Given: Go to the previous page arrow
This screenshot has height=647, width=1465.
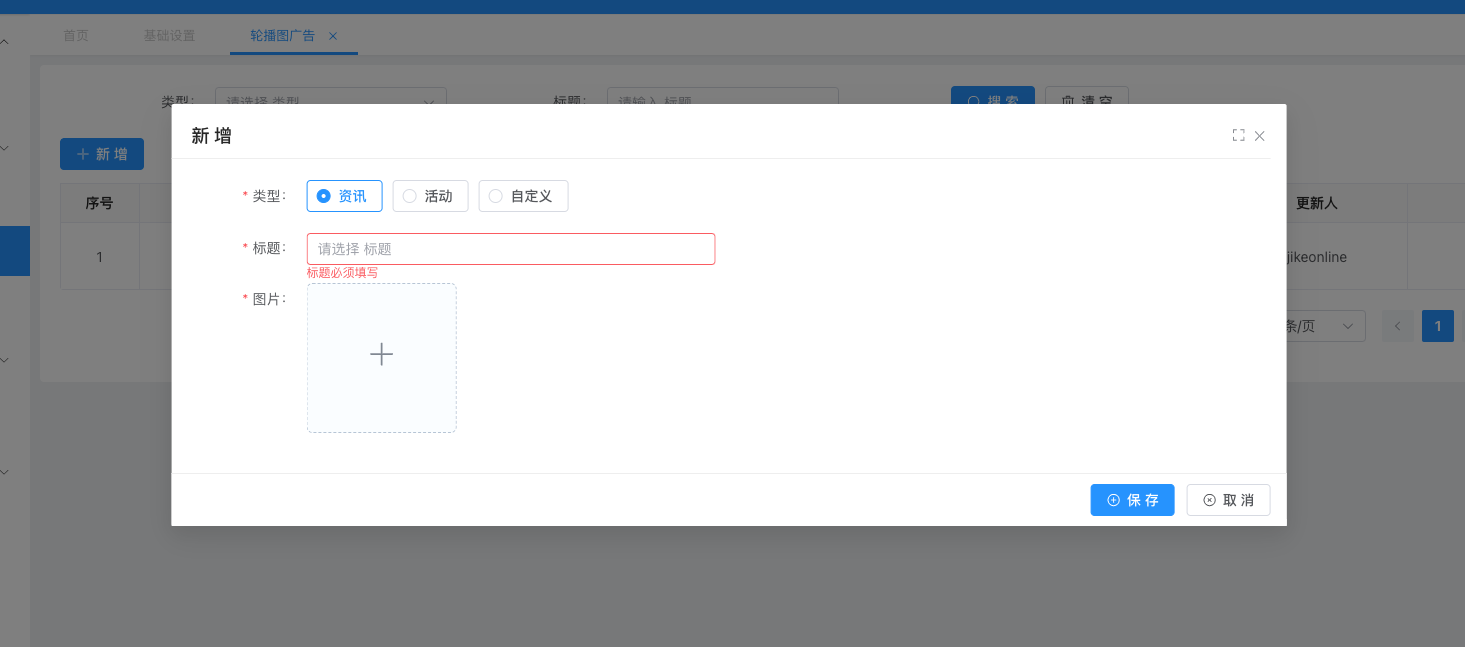Looking at the screenshot, I should [x=1397, y=326].
